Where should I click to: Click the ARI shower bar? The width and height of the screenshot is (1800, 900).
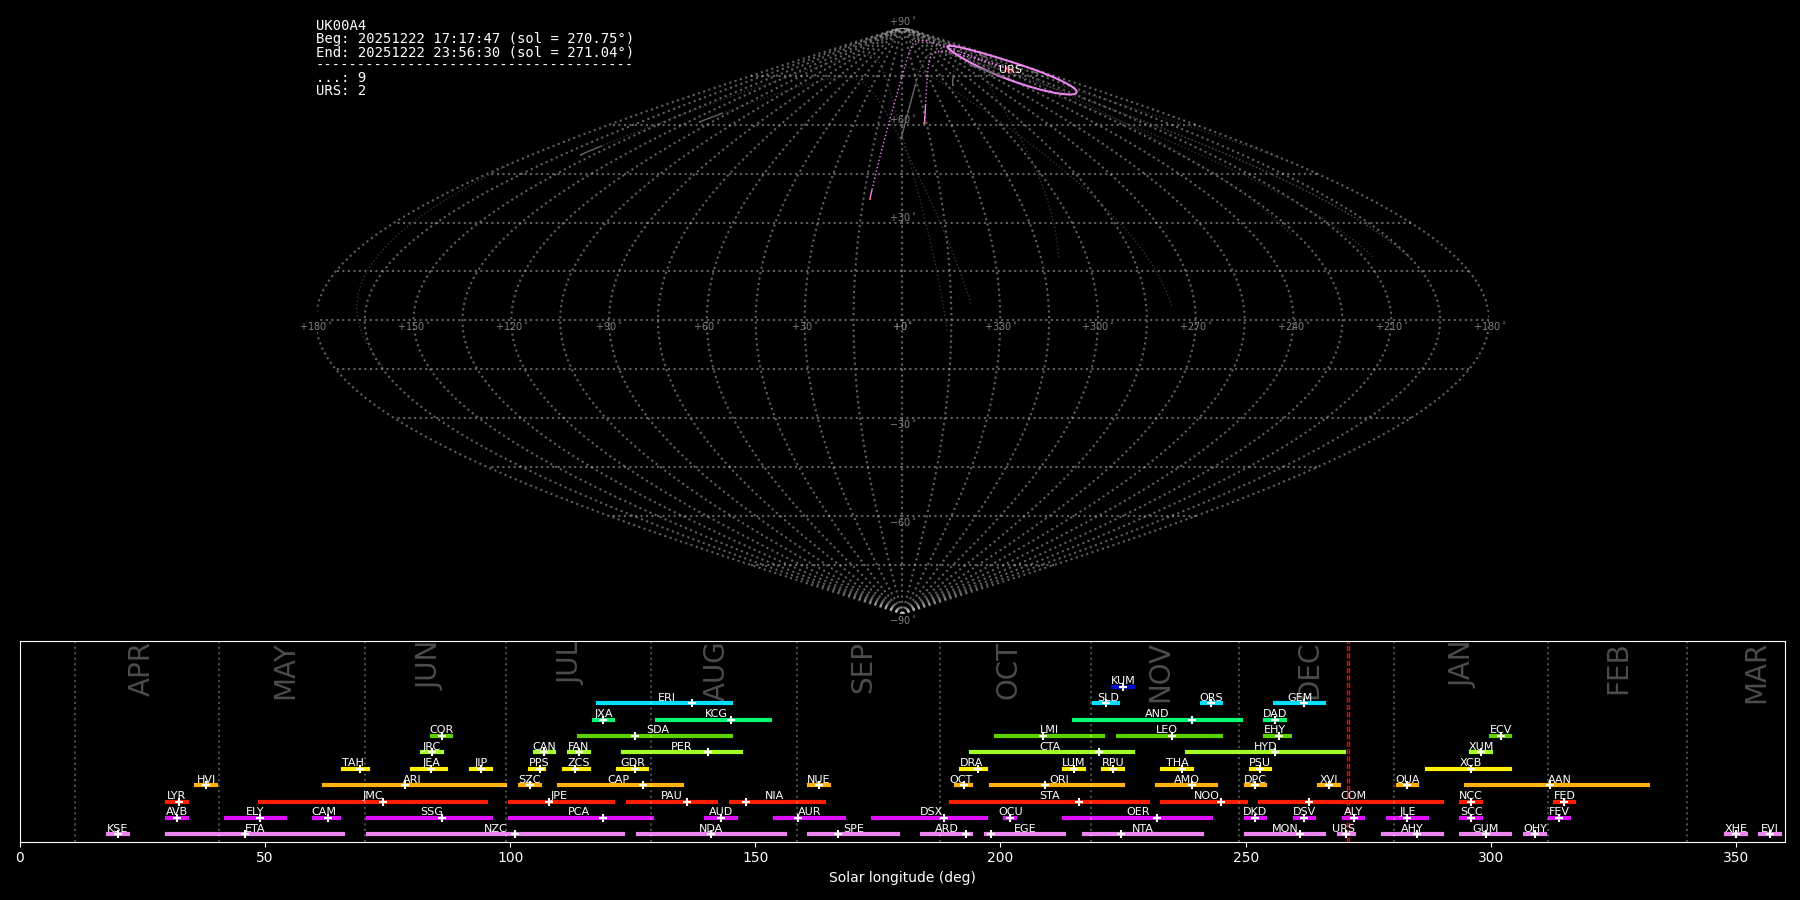[414, 785]
